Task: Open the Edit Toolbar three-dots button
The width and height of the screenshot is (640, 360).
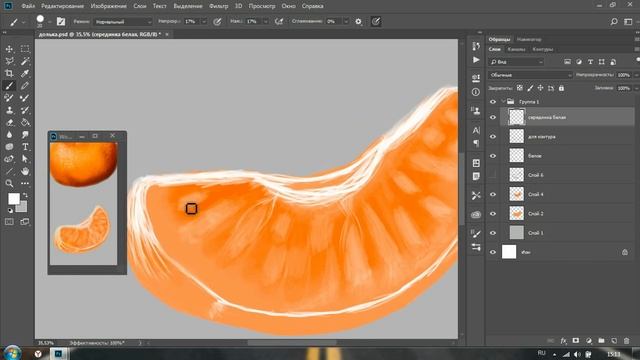Action: tap(25, 184)
